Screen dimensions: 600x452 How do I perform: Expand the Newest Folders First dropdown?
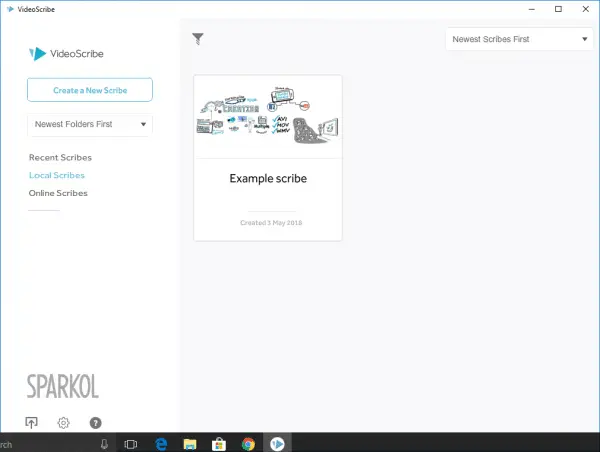pyautogui.click(x=90, y=124)
